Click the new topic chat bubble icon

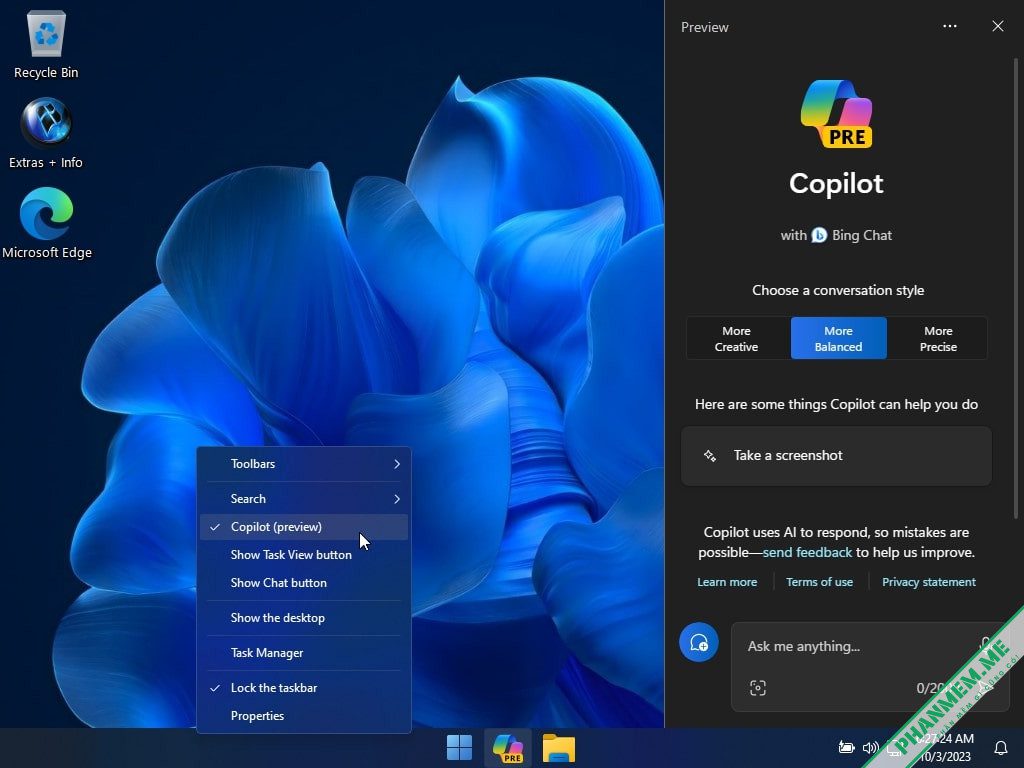[x=699, y=643]
